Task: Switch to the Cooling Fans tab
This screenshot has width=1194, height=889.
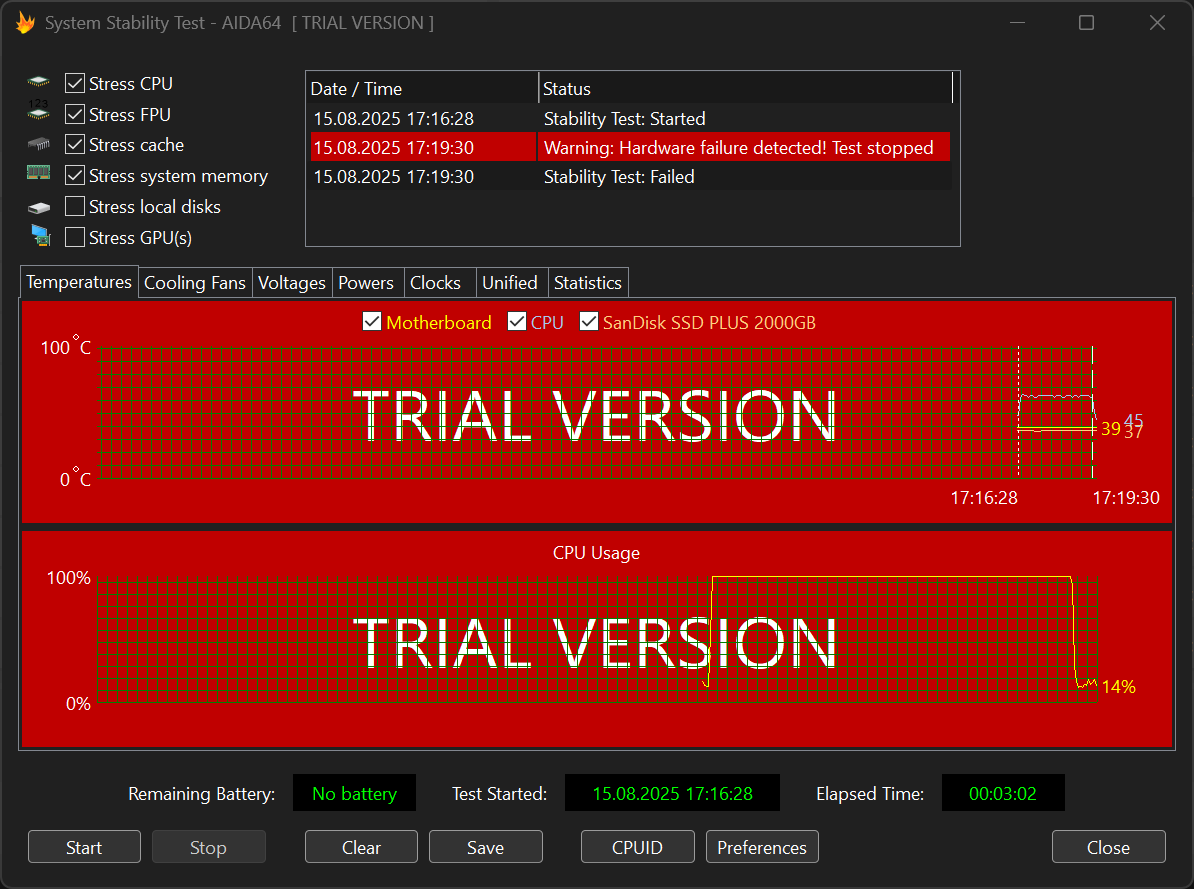Action: tap(195, 283)
